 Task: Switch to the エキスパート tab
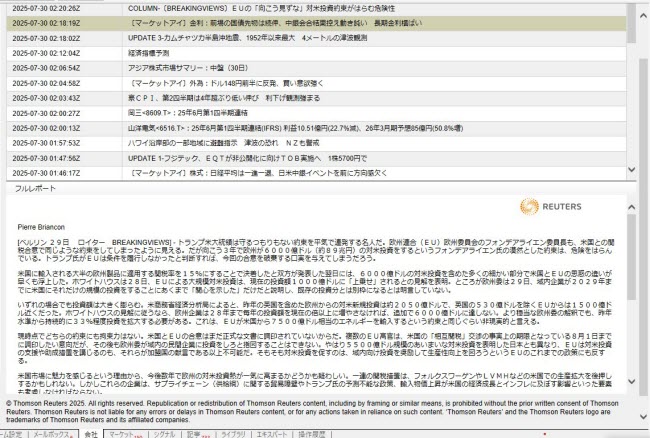click(x=272, y=434)
